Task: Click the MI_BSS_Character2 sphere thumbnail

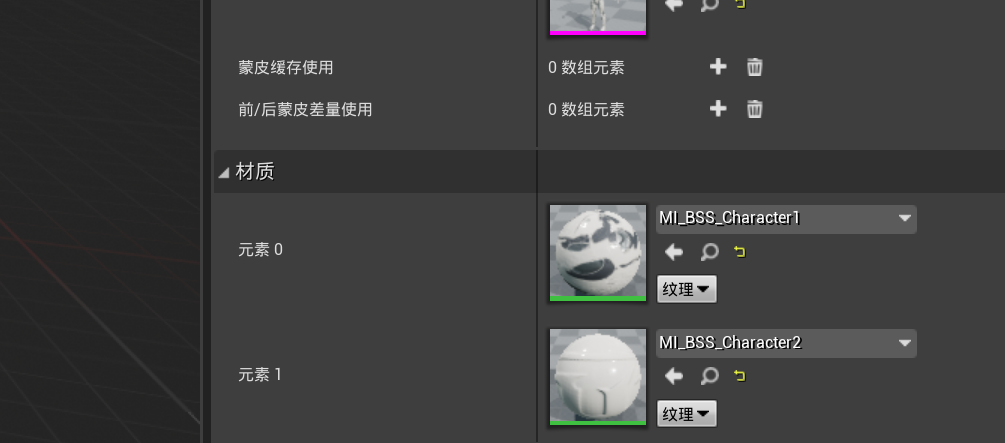Action: pos(598,376)
